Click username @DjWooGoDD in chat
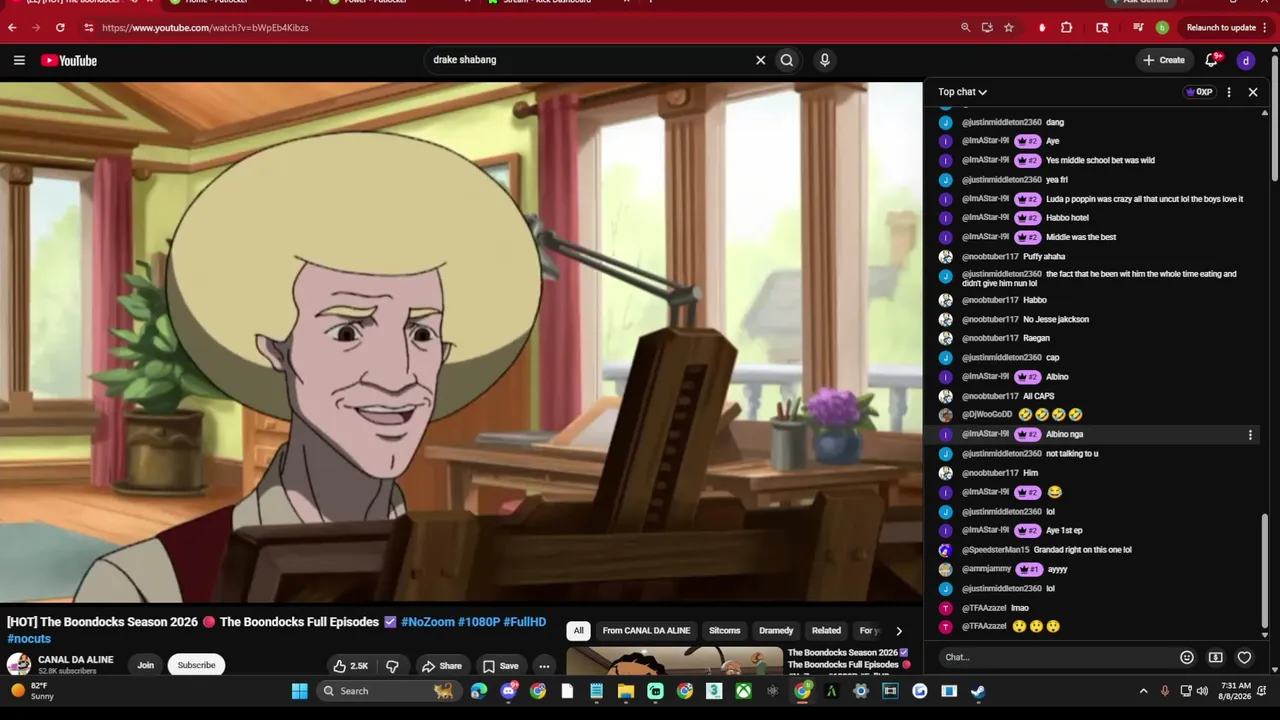The height and width of the screenshot is (720, 1280). (987, 415)
